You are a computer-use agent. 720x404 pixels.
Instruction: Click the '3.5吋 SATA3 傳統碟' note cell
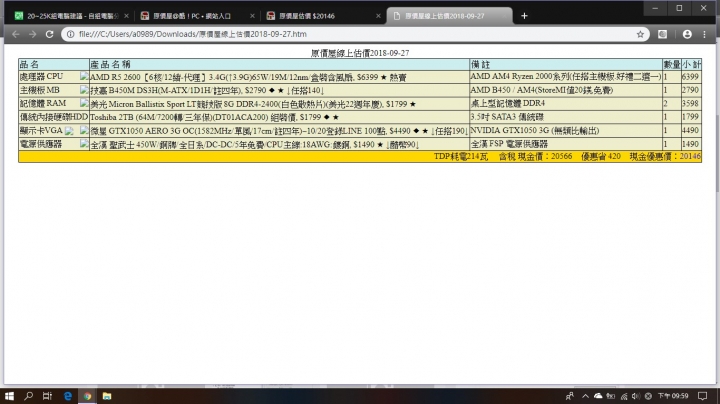pyautogui.click(x=566, y=117)
